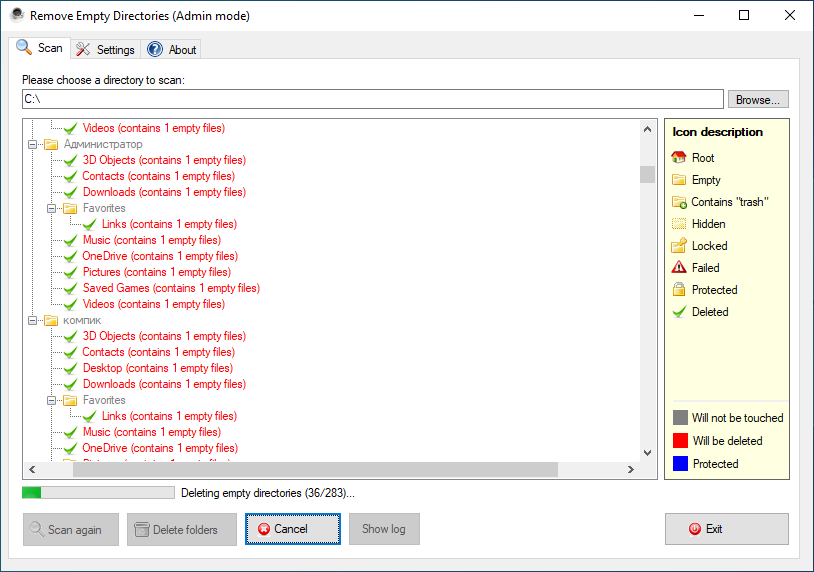Click gray Will not be touched swatch
The height and width of the screenshot is (572, 814).
680,418
